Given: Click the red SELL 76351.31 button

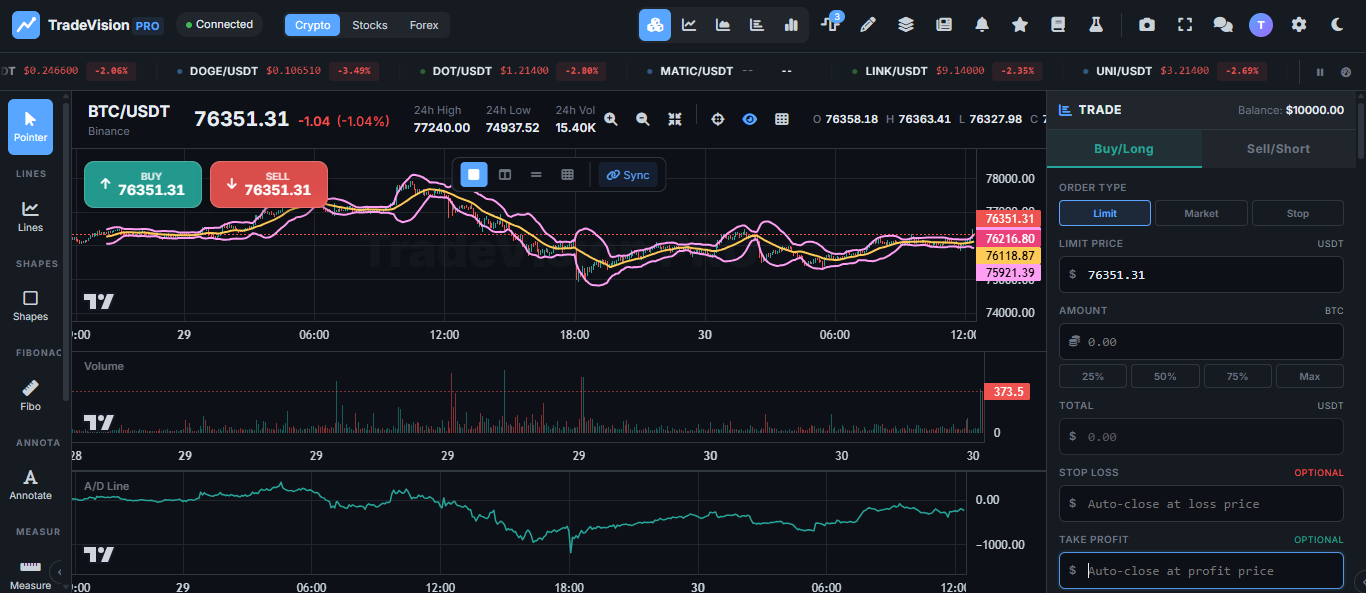Looking at the screenshot, I should click(x=269, y=184).
